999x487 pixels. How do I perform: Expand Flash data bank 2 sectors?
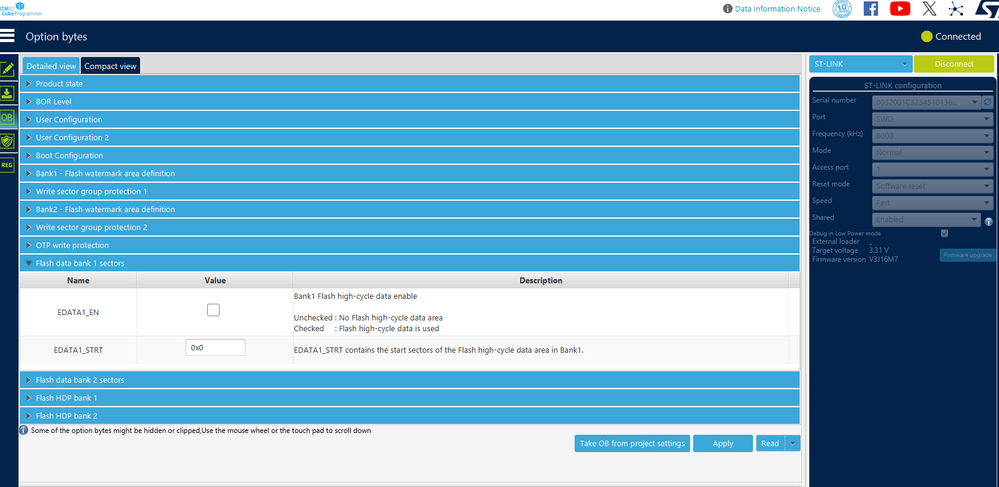tap(409, 379)
